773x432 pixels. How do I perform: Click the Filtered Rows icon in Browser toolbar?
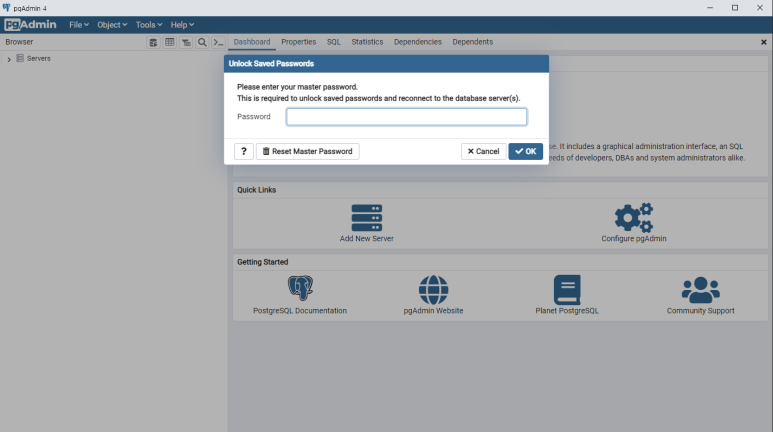point(186,42)
